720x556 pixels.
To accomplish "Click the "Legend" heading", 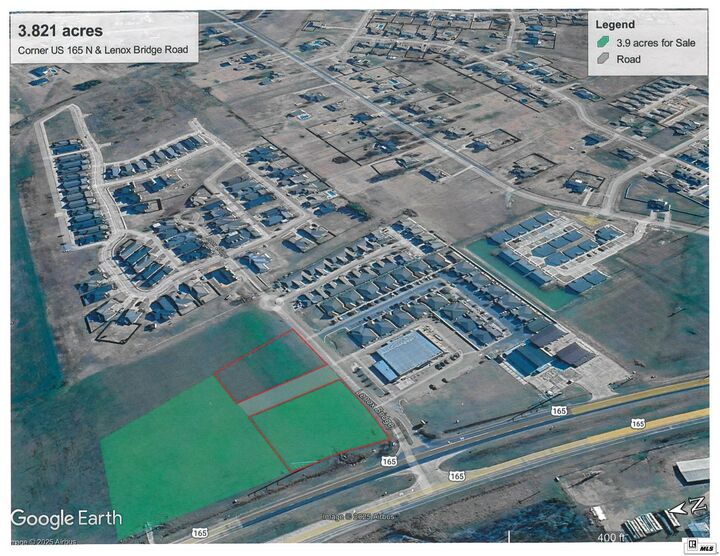I will [x=615, y=24].
